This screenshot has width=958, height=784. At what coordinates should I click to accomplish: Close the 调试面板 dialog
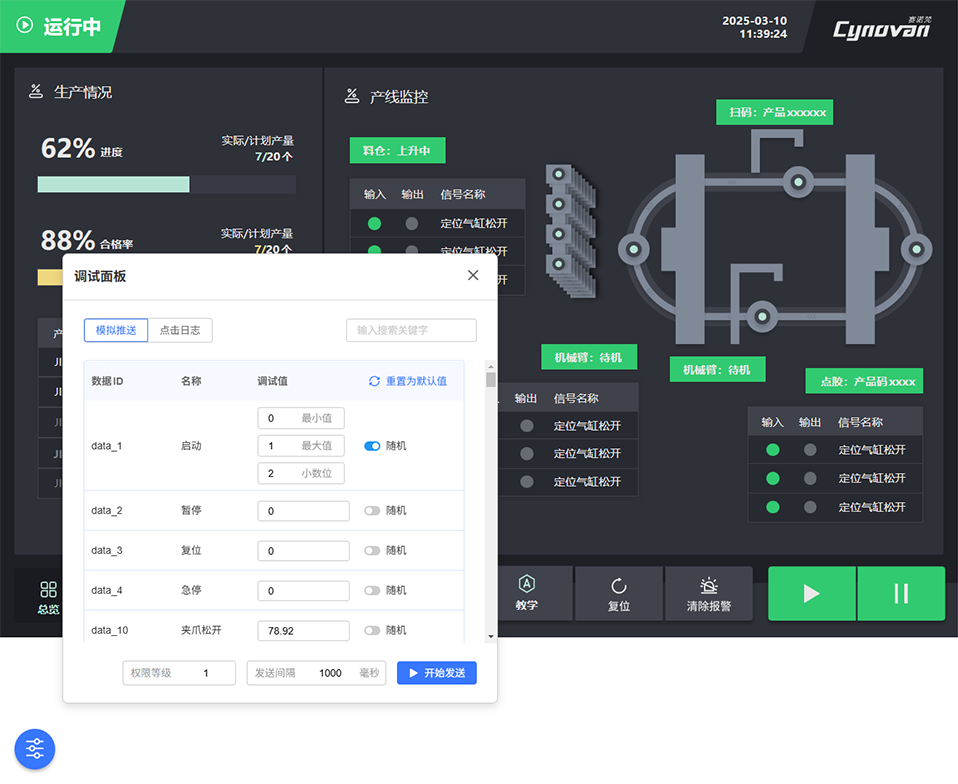[x=473, y=276]
